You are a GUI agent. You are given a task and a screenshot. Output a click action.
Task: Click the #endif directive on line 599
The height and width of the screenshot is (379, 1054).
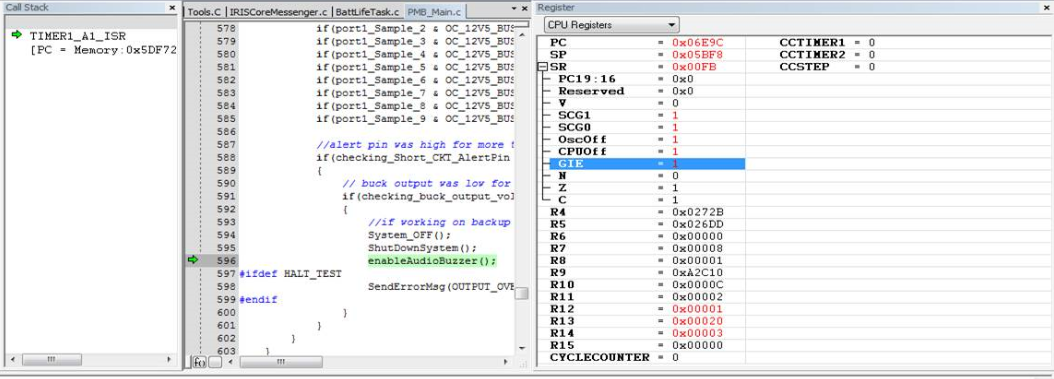point(258,300)
